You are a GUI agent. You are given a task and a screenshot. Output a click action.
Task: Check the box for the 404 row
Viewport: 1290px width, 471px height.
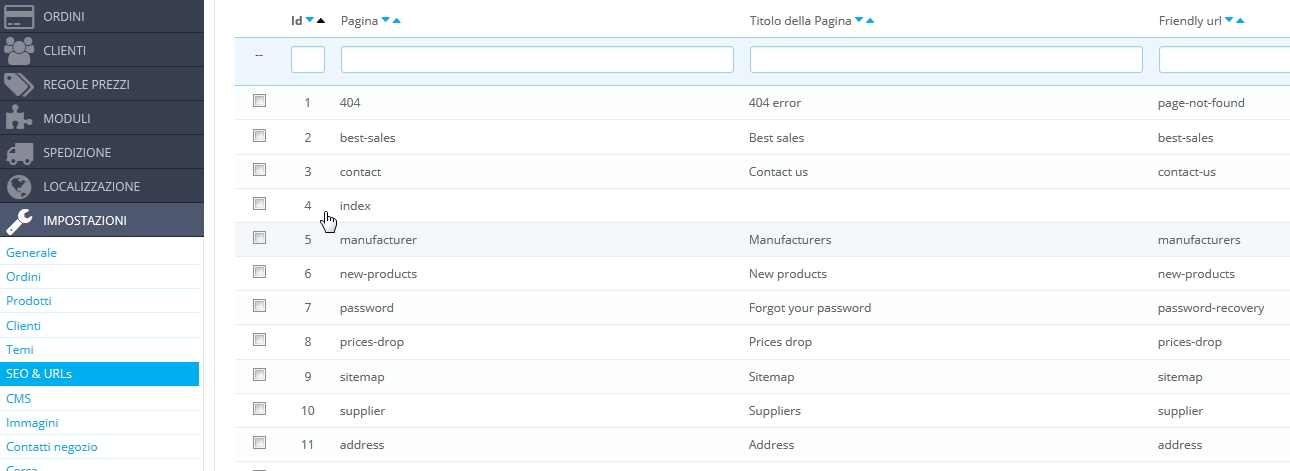pos(260,101)
